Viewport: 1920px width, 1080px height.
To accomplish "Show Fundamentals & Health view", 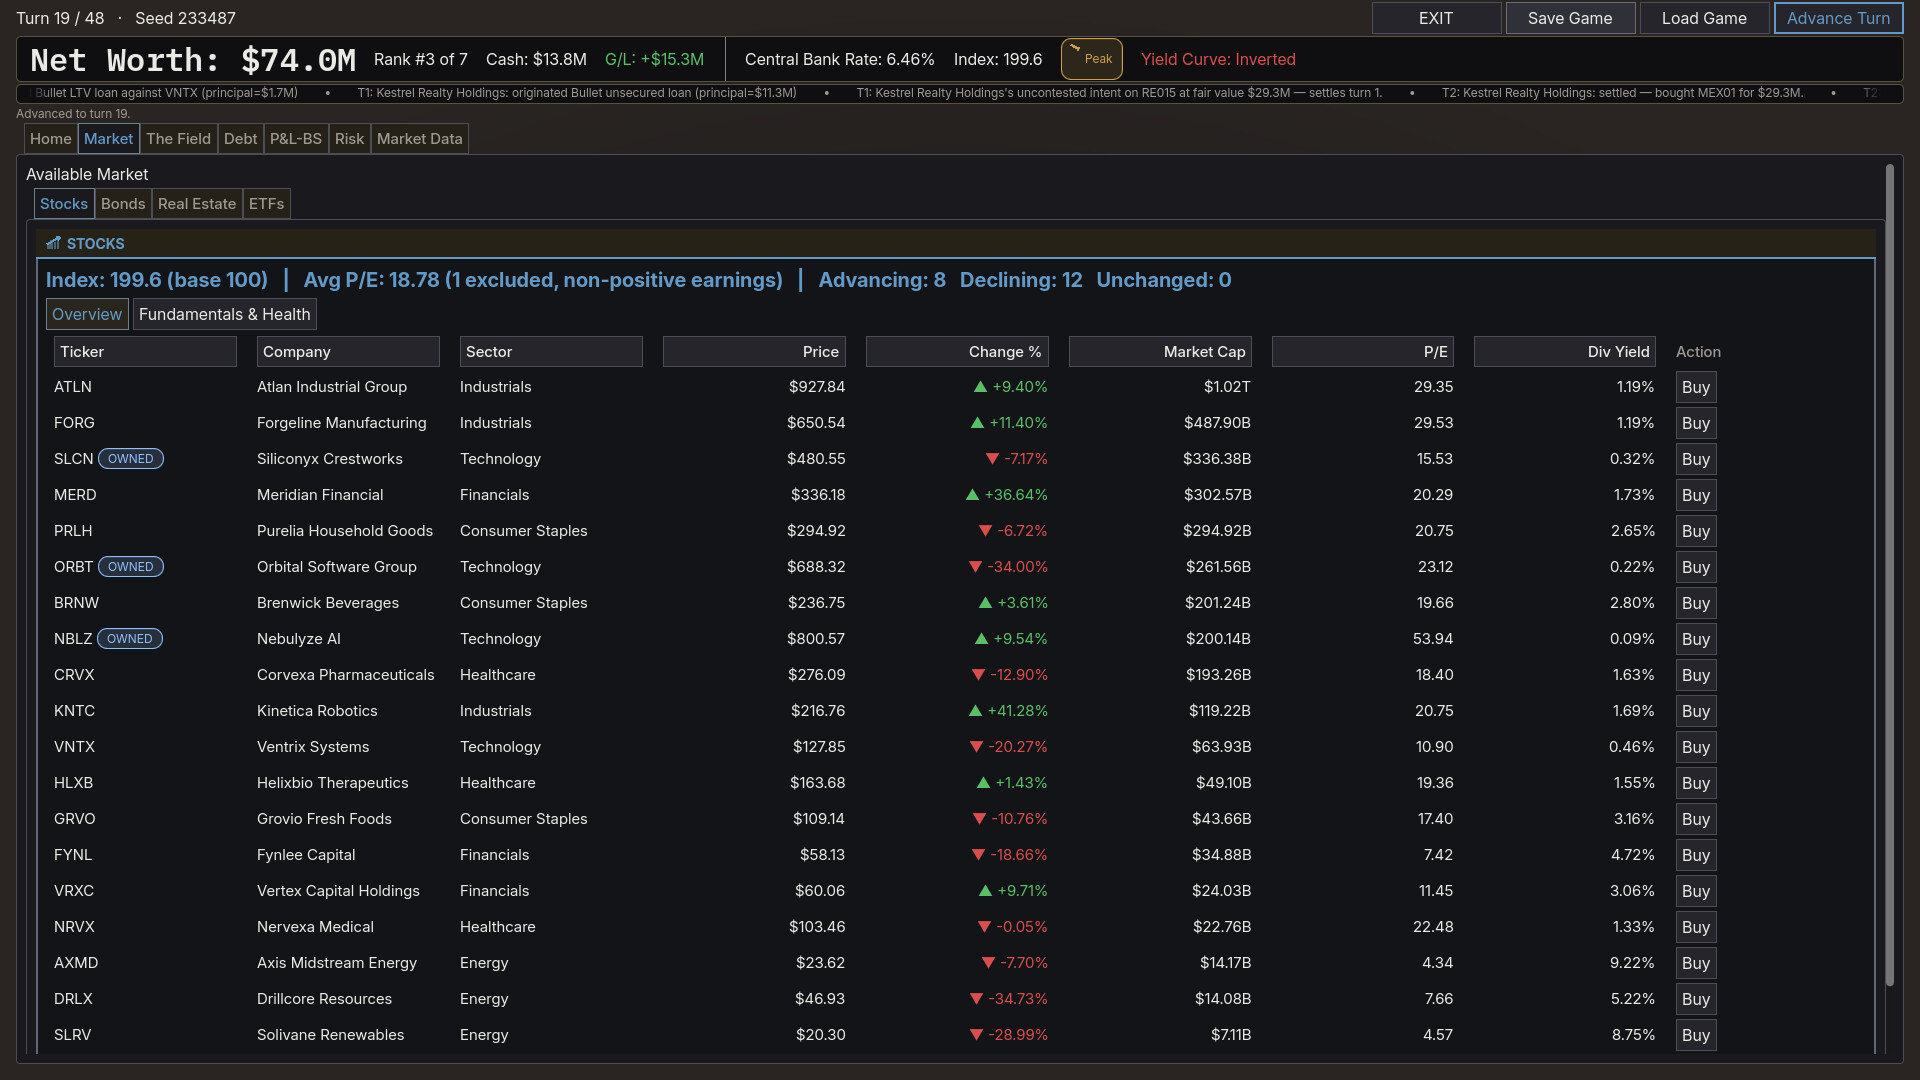I will 224,314.
